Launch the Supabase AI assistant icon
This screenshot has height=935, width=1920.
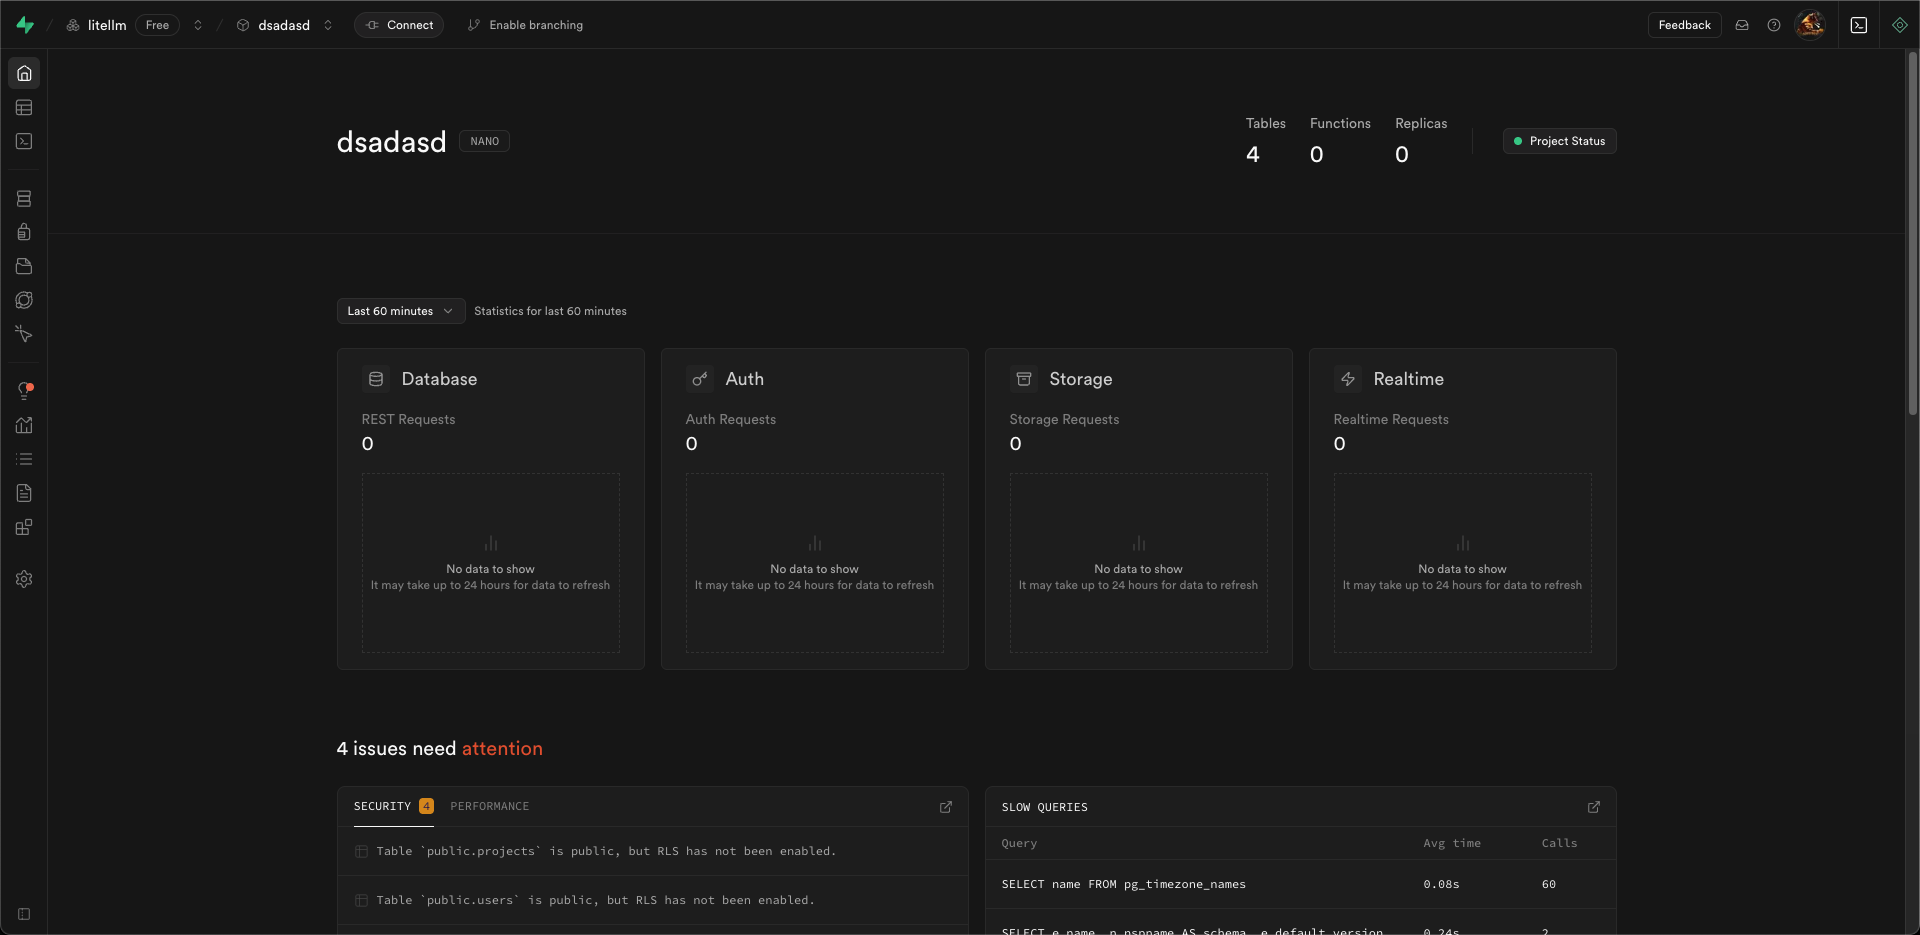[1899, 25]
